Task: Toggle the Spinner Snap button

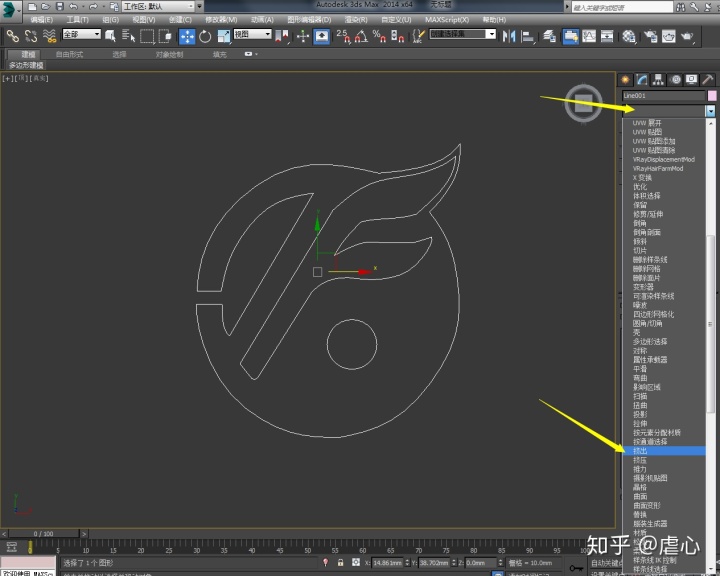Action: point(397,36)
